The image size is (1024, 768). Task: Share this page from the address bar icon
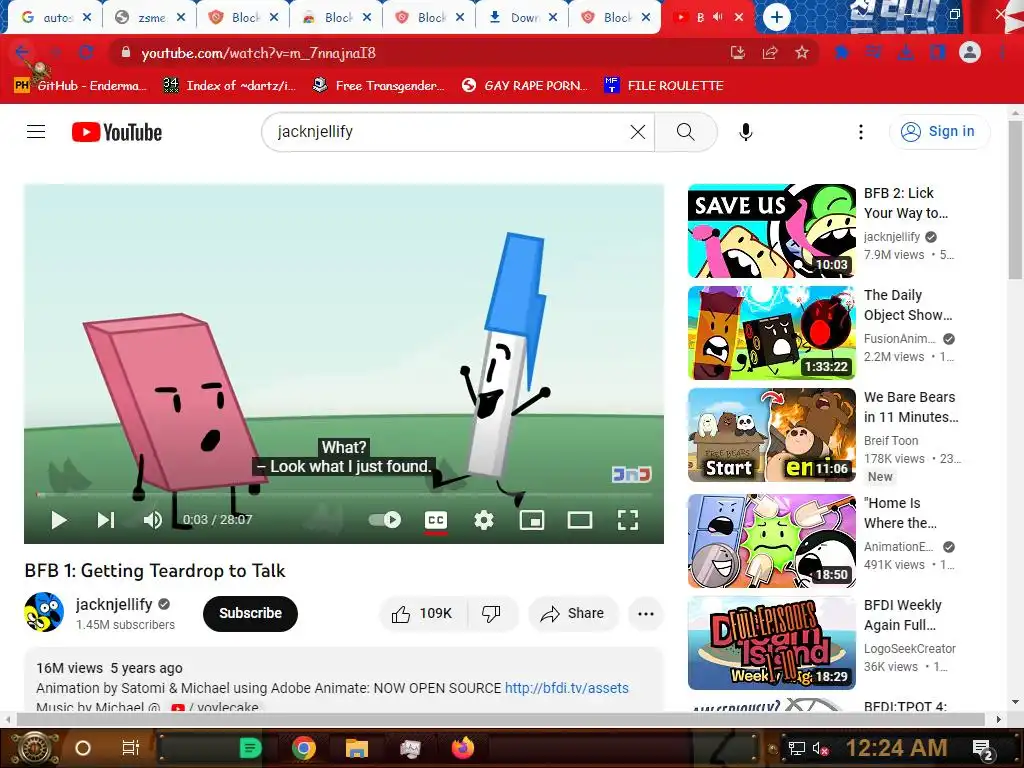[770, 53]
